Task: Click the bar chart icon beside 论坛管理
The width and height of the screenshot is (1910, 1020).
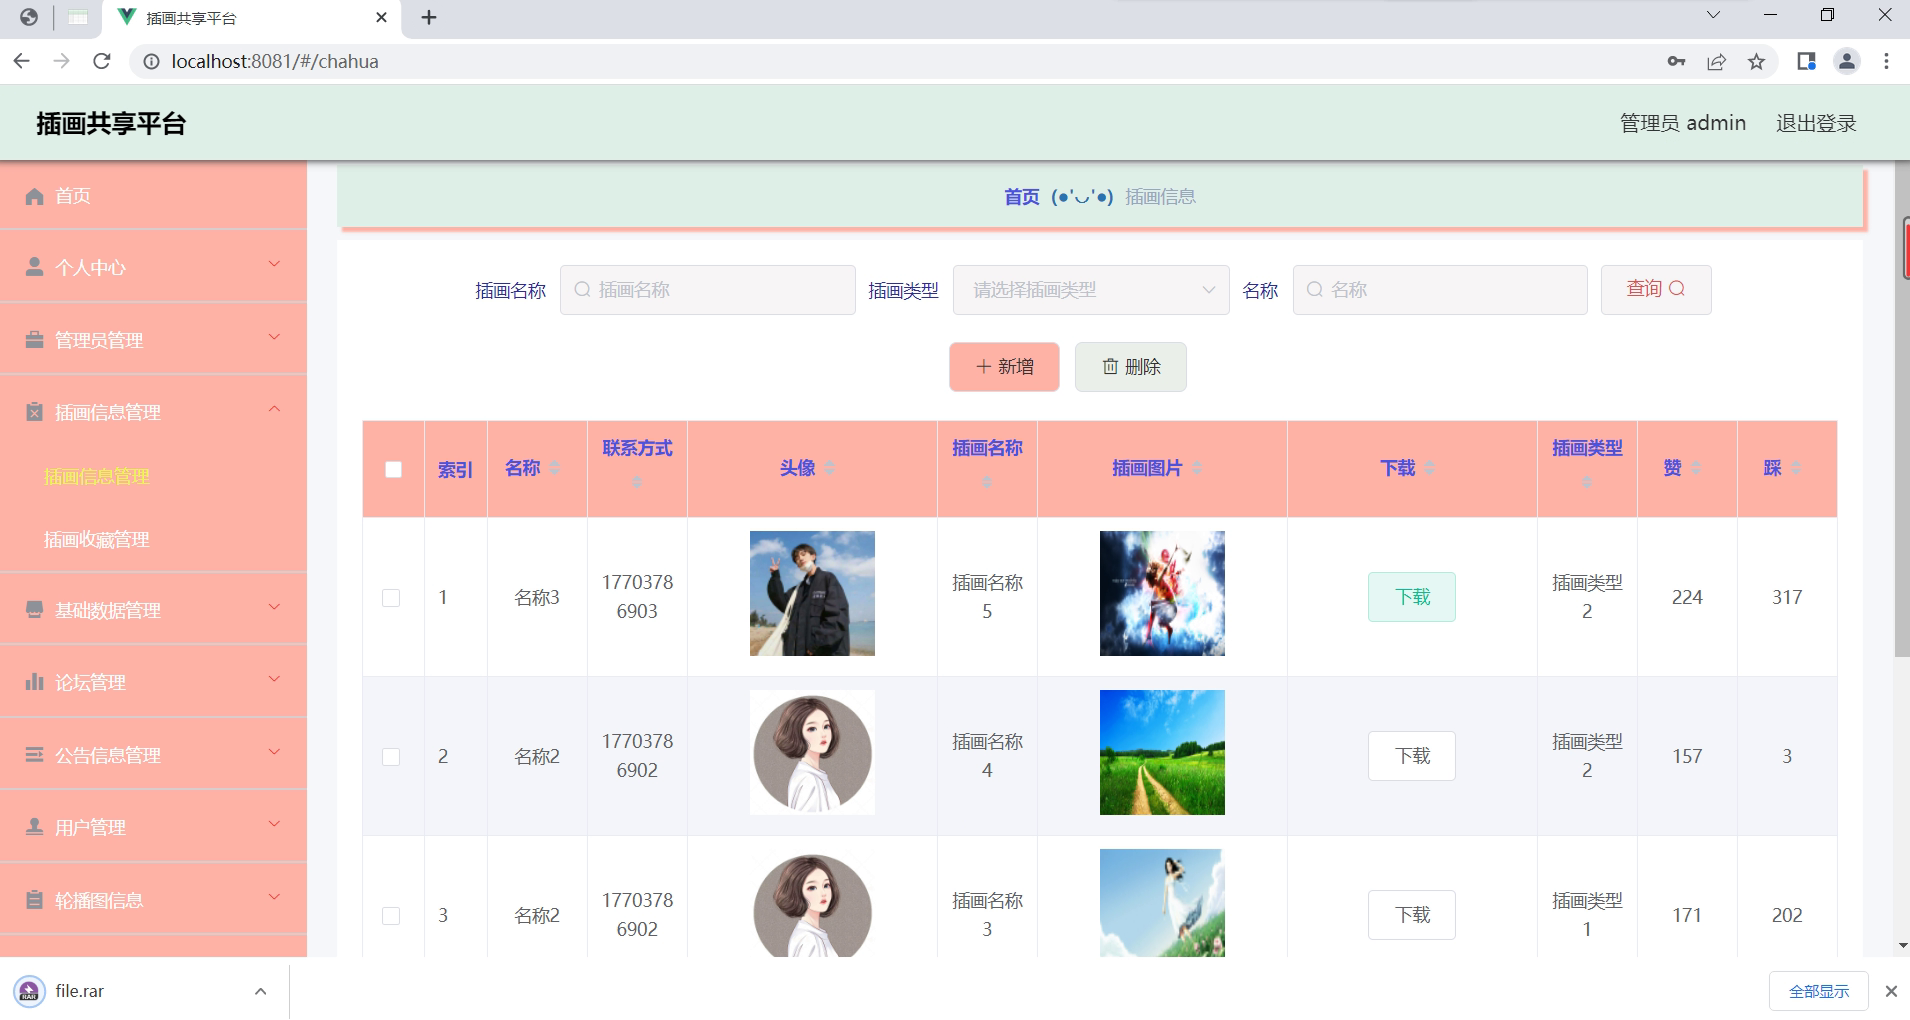Action: 34,682
